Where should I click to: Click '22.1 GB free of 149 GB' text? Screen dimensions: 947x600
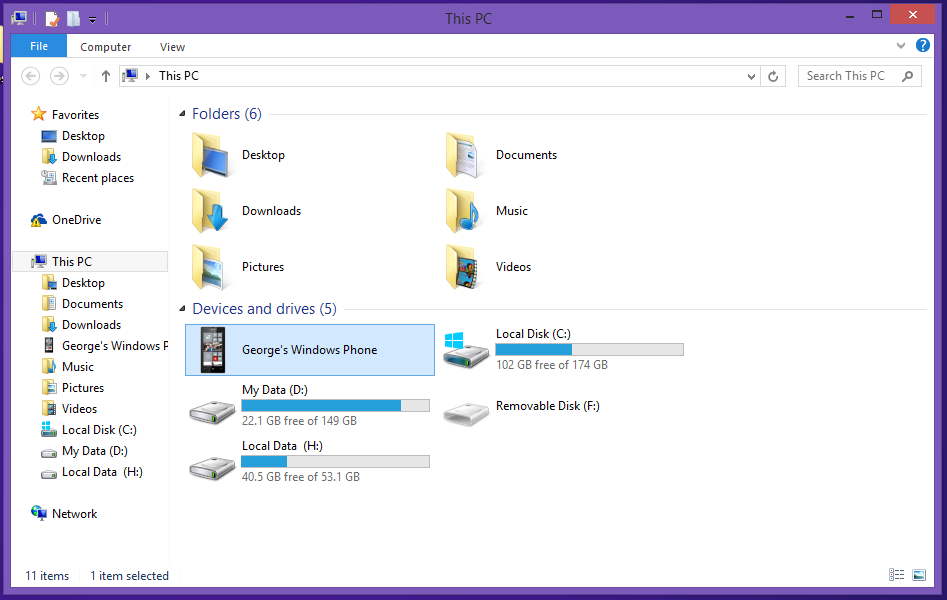point(300,421)
